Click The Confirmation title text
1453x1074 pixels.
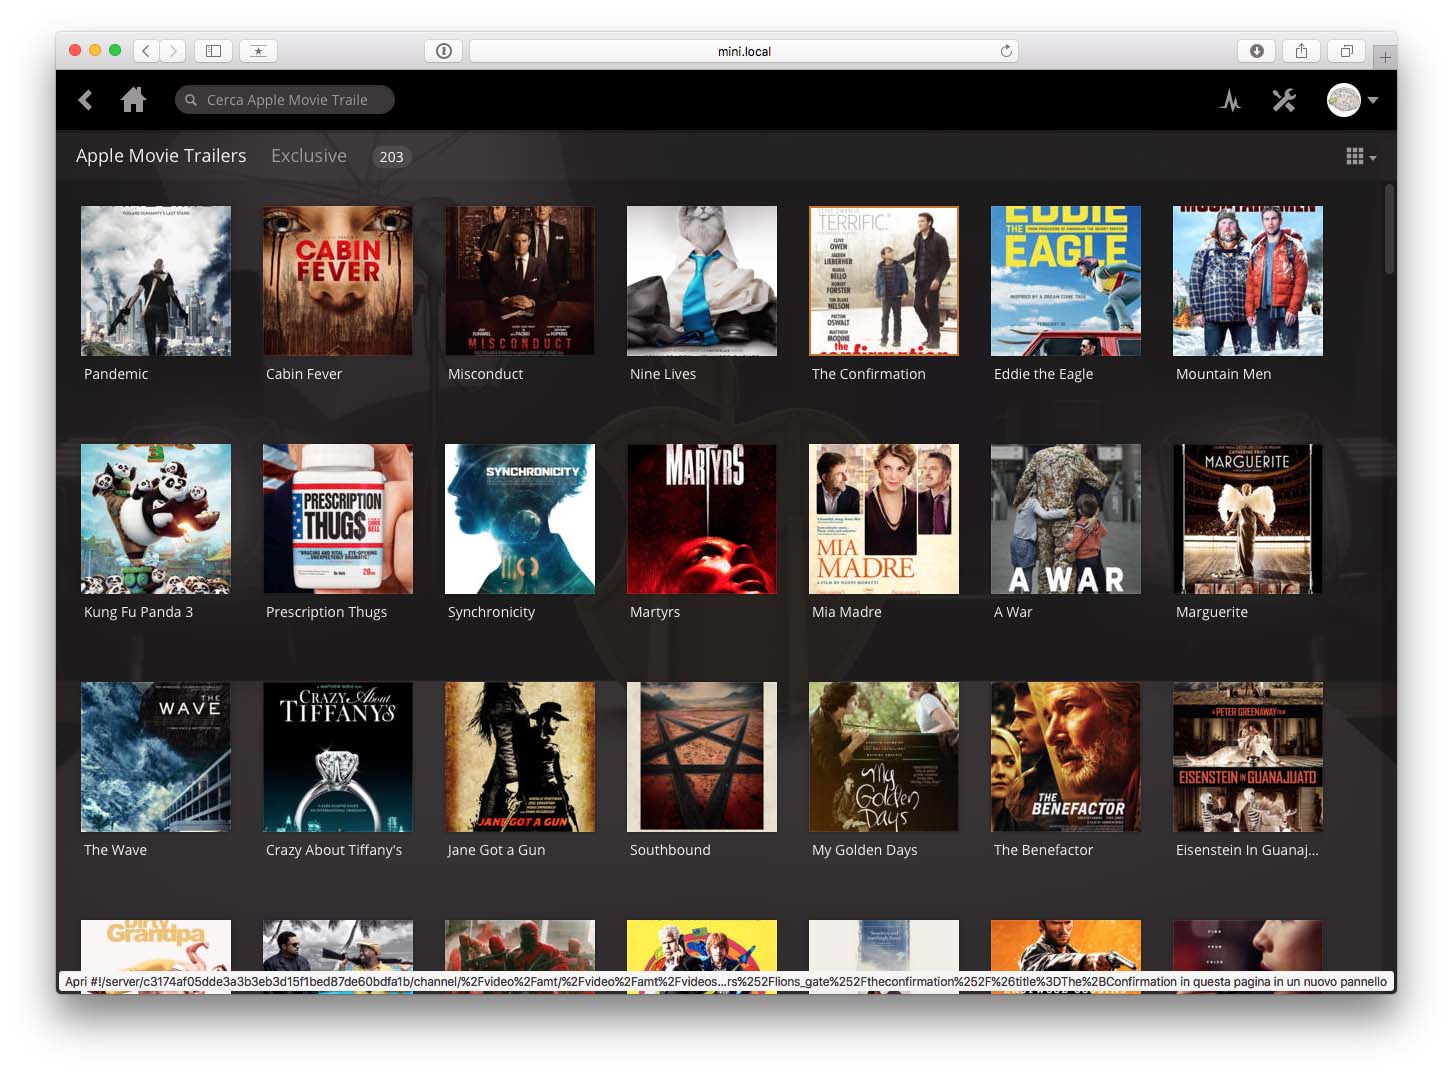point(869,374)
